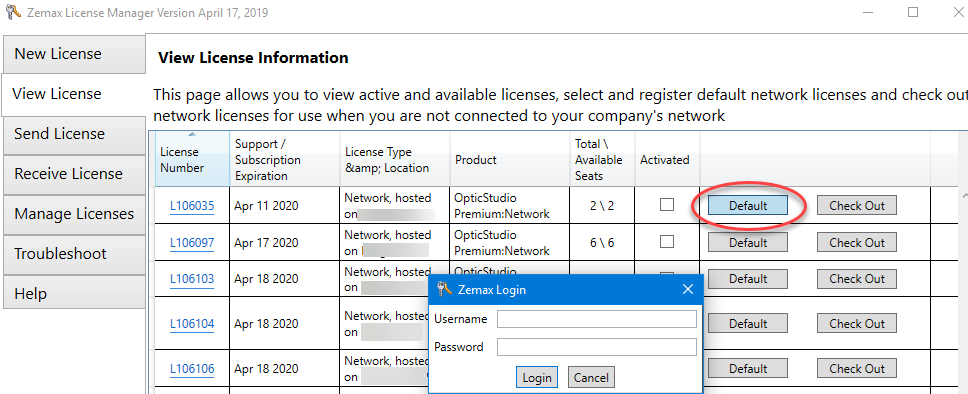Maximize the License Manager window
This screenshot has height=394, width=968.
[913, 12]
